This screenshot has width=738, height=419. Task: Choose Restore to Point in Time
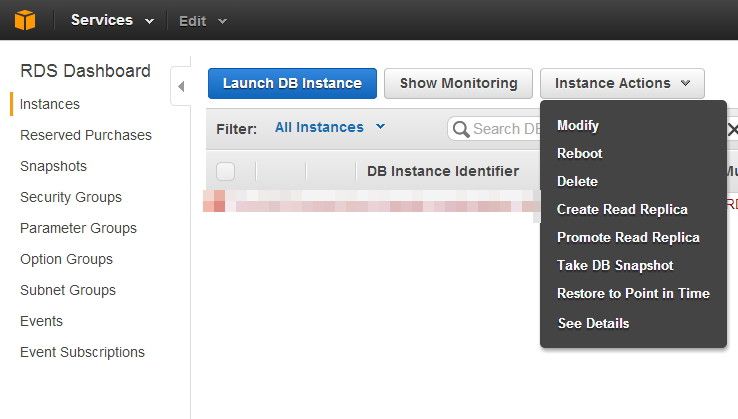(x=633, y=294)
